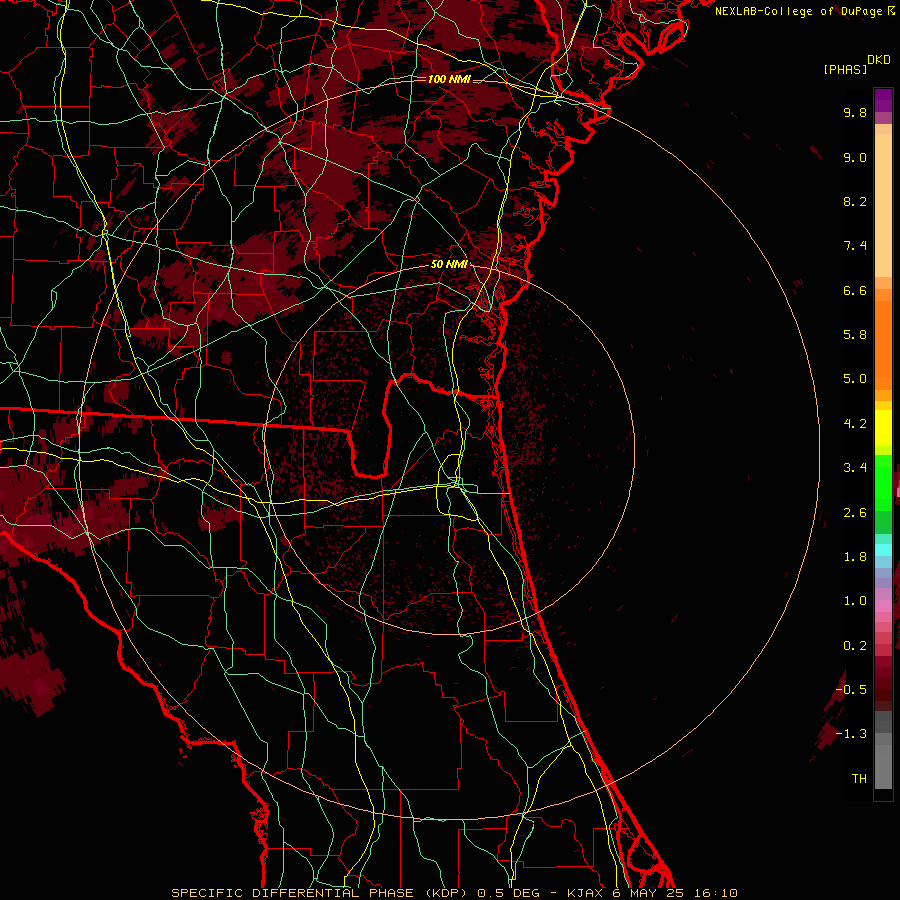Click the DKD label above the color scale
Screen dimensions: 900x900
tap(879, 60)
